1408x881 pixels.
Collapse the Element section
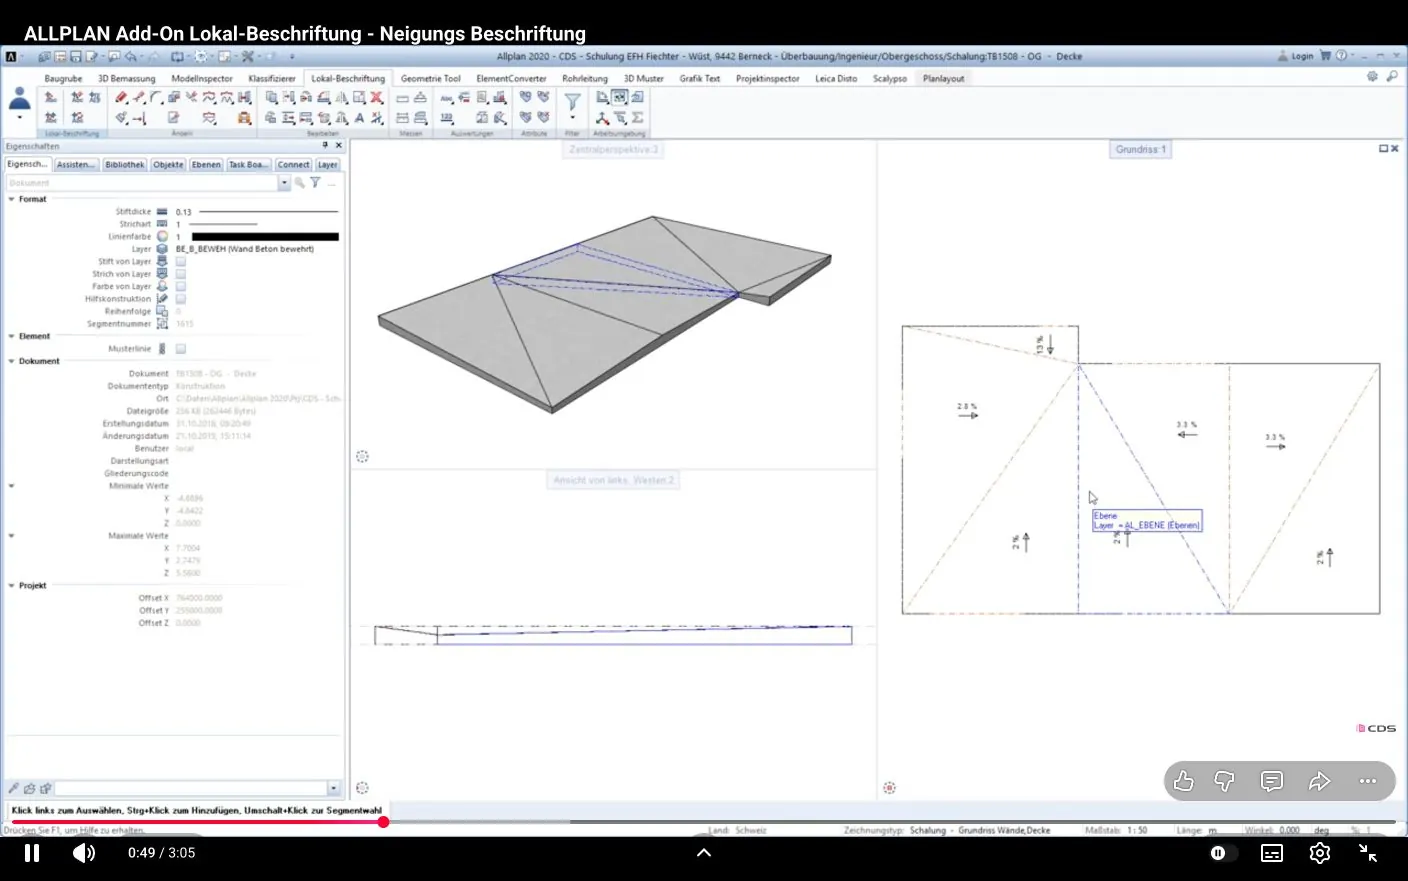[12, 336]
